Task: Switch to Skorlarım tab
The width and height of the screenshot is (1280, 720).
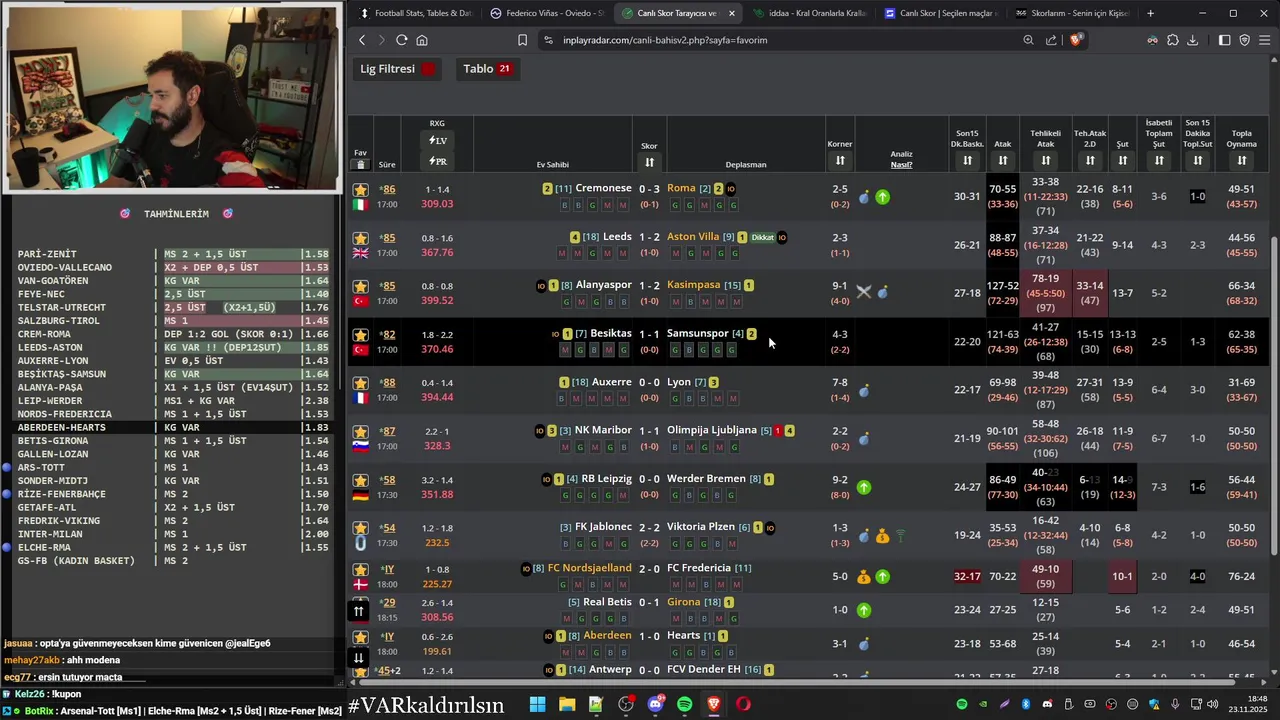Action: 1072,13
